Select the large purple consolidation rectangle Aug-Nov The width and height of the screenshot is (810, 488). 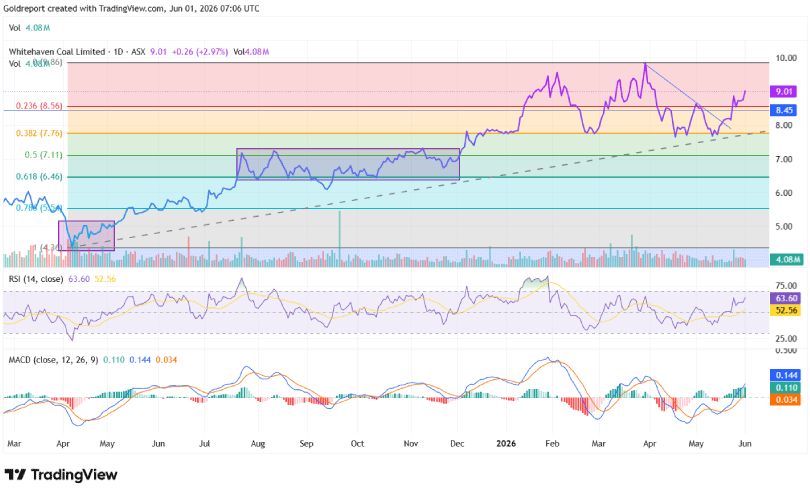[x=348, y=164]
